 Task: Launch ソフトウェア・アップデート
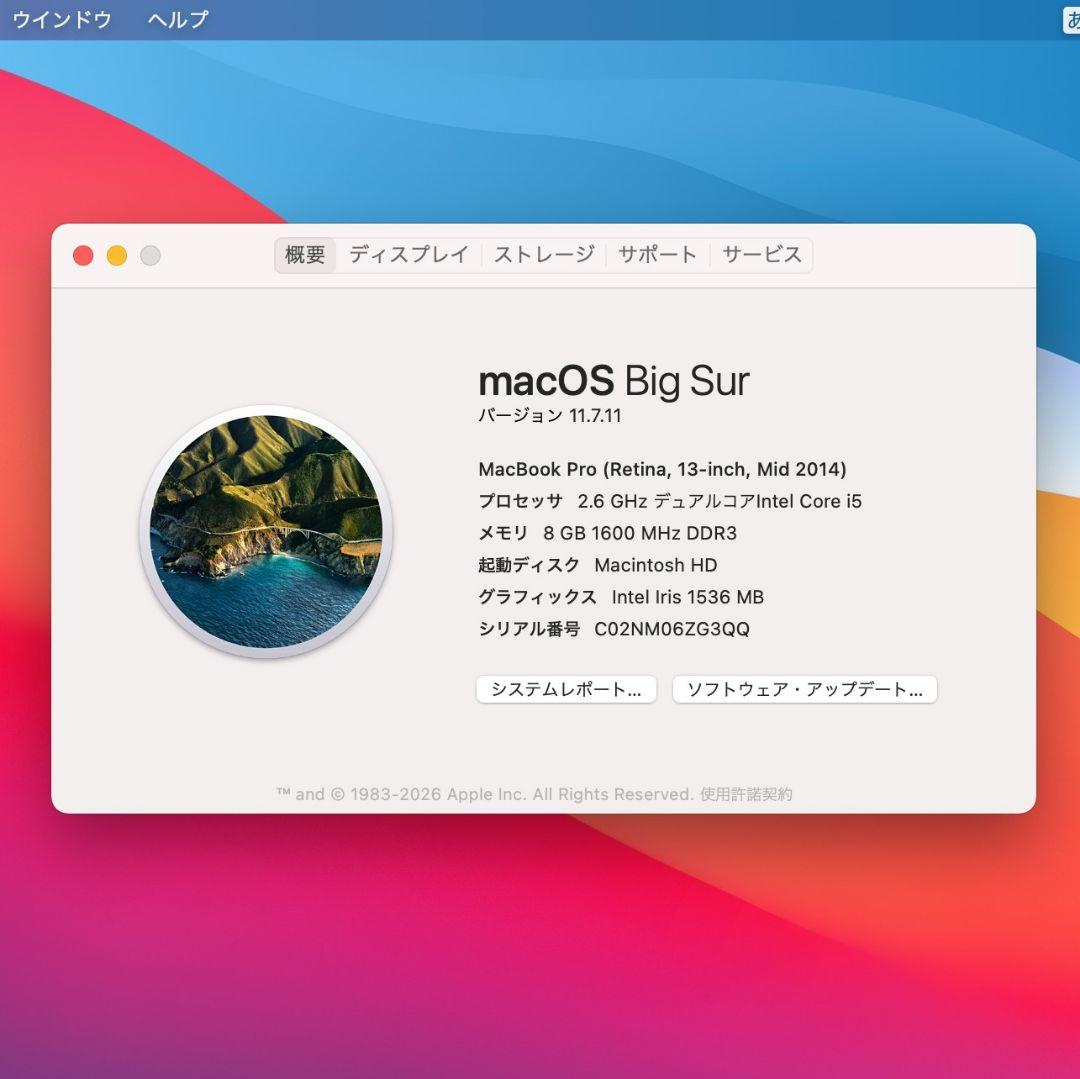click(805, 689)
